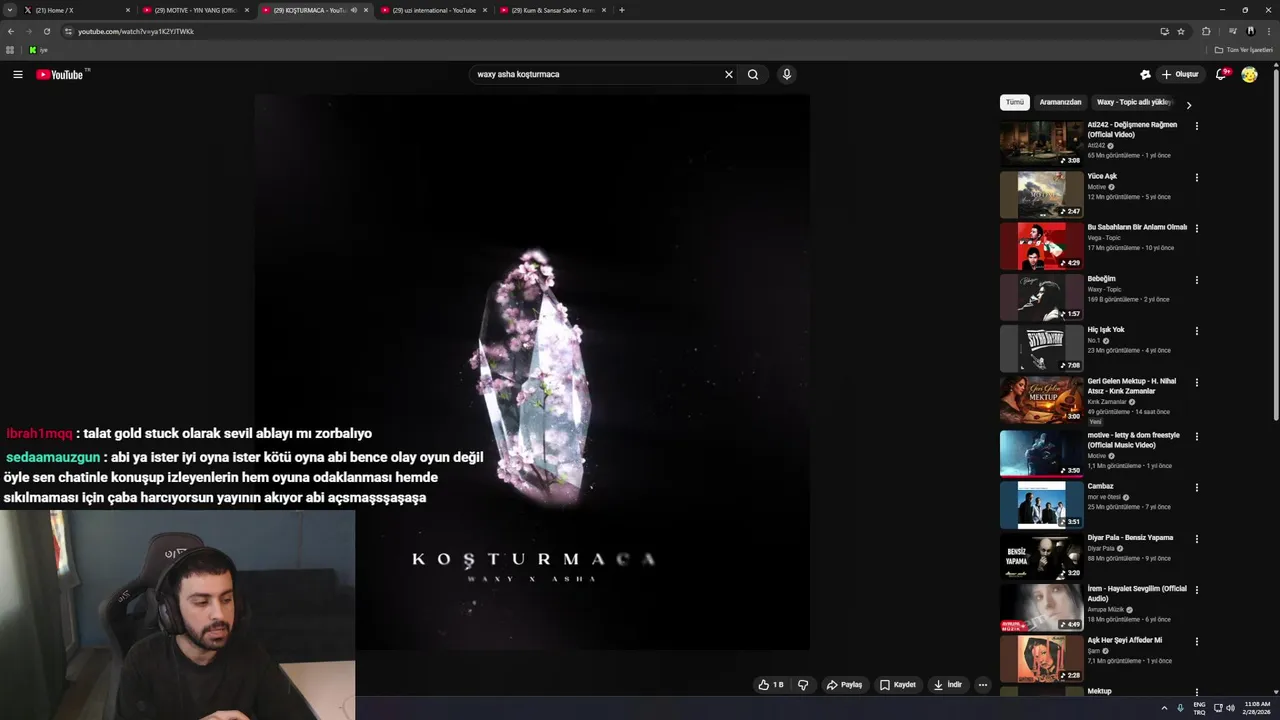Clear the search box with X icon

tap(729, 74)
